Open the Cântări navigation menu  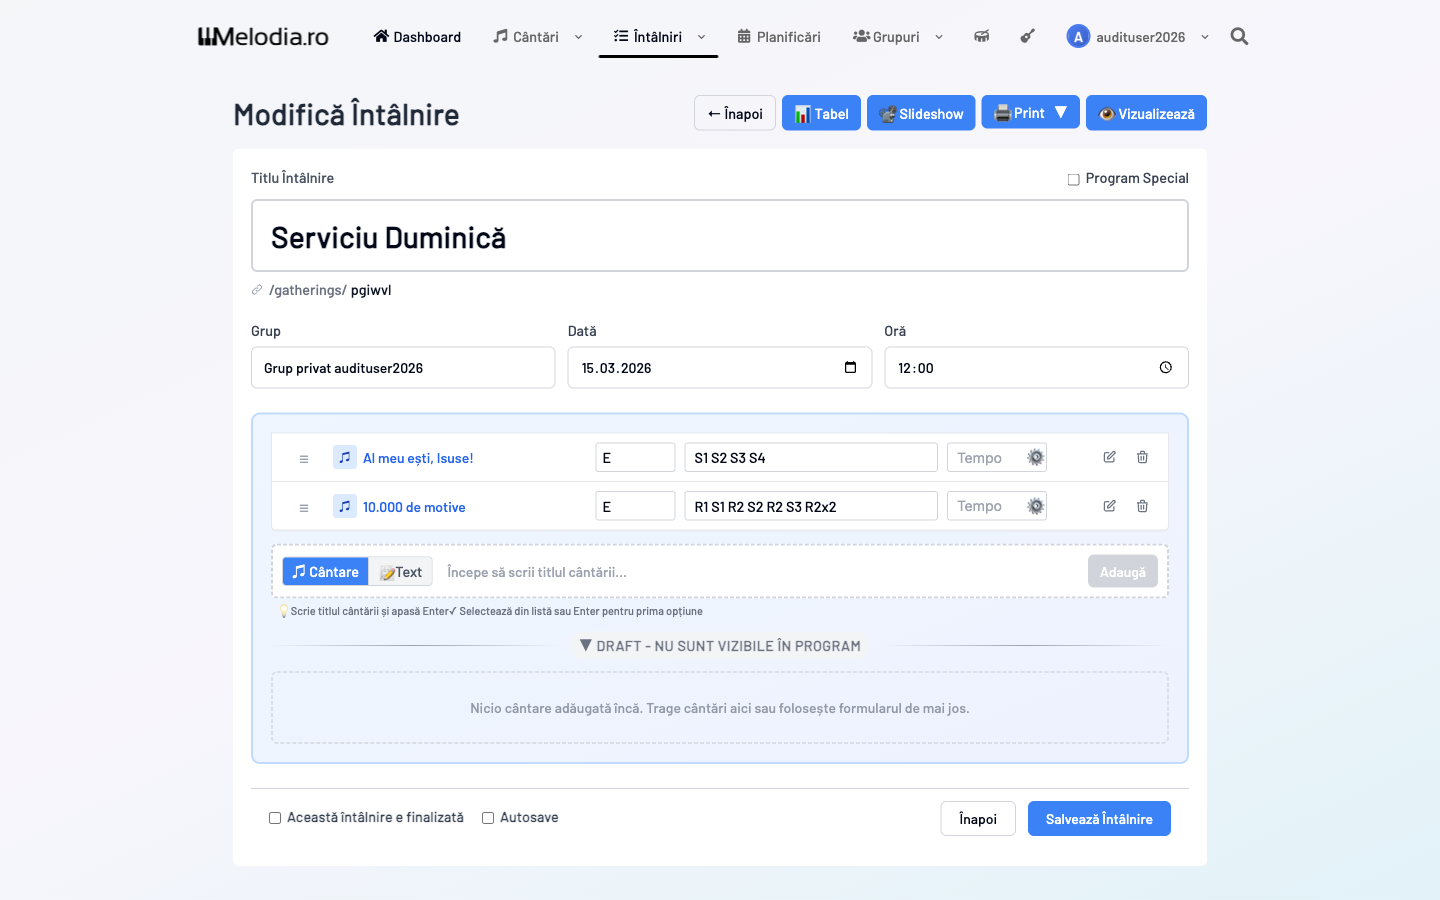point(537,37)
